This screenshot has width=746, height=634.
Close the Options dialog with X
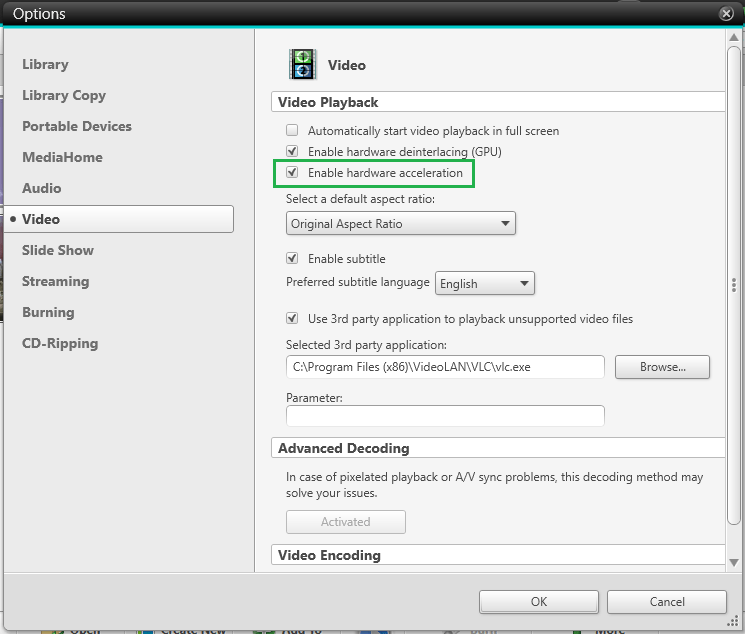tap(726, 14)
